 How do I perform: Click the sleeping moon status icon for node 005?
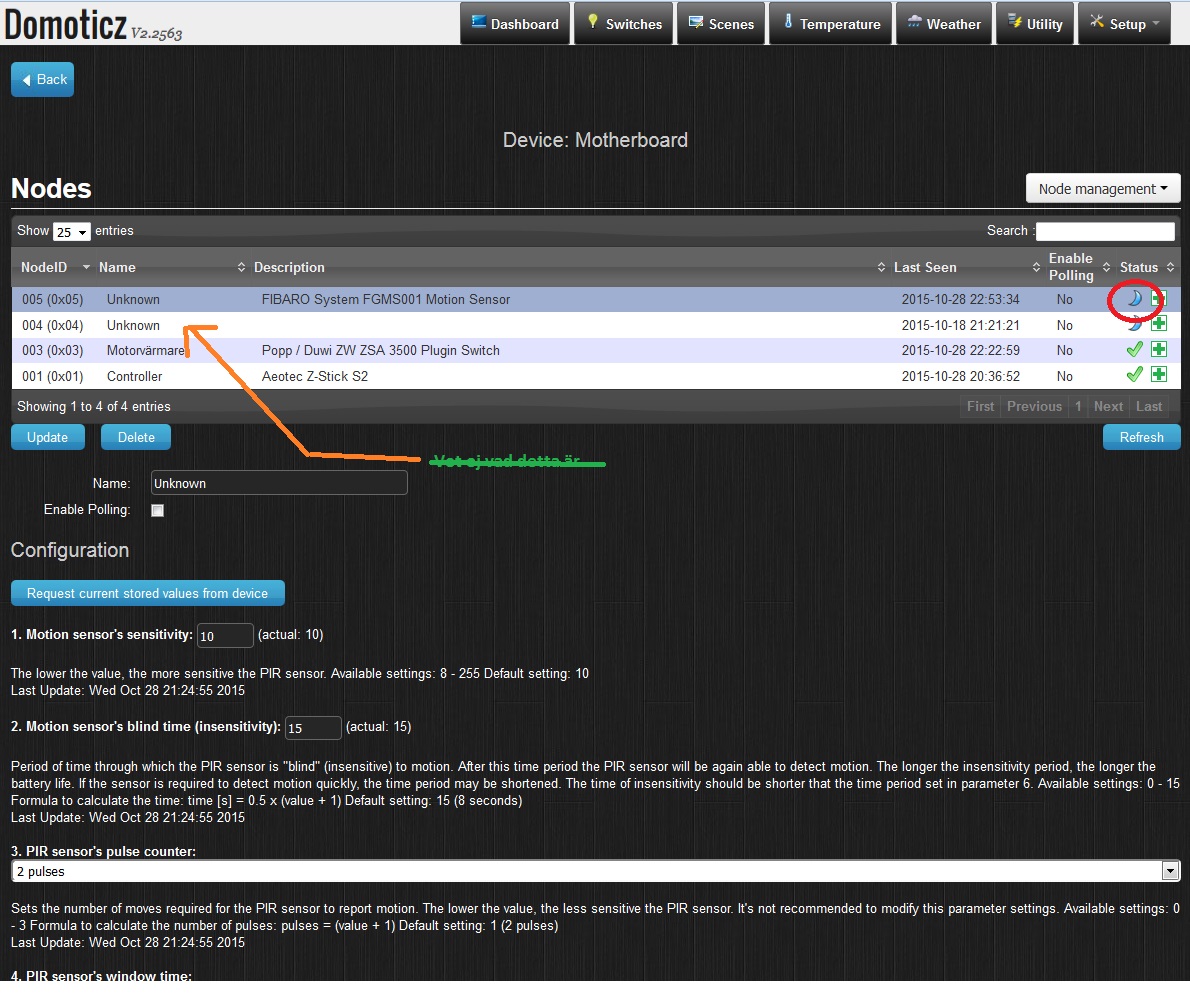coord(1134,299)
